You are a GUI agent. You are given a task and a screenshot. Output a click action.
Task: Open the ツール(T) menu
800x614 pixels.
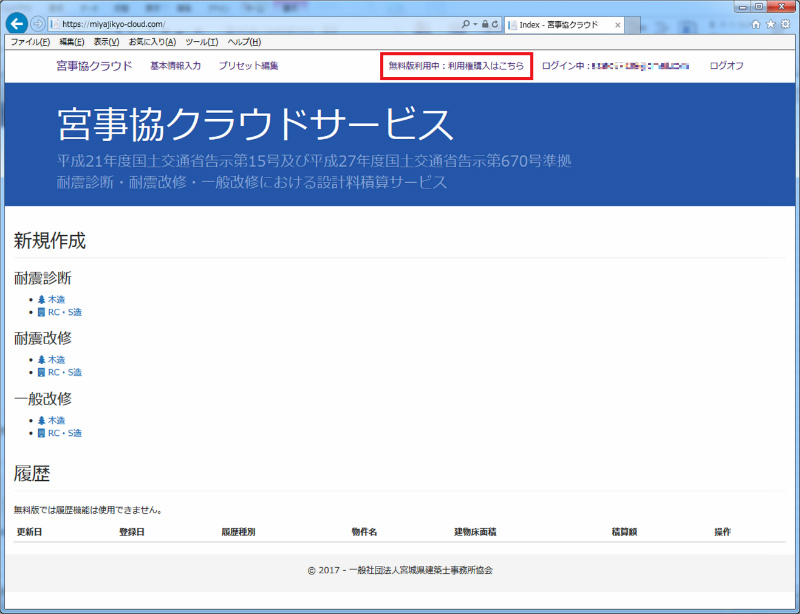pyautogui.click(x=202, y=42)
